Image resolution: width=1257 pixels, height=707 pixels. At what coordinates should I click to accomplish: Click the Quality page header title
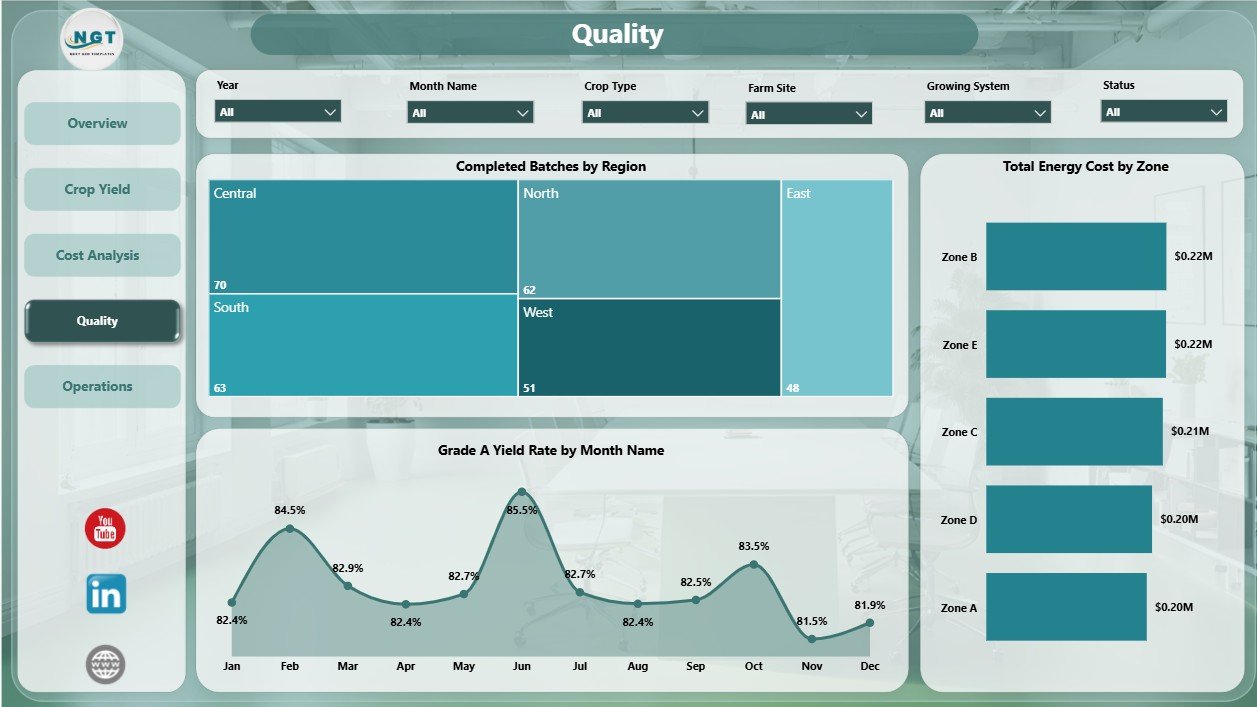click(x=617, y=34)
